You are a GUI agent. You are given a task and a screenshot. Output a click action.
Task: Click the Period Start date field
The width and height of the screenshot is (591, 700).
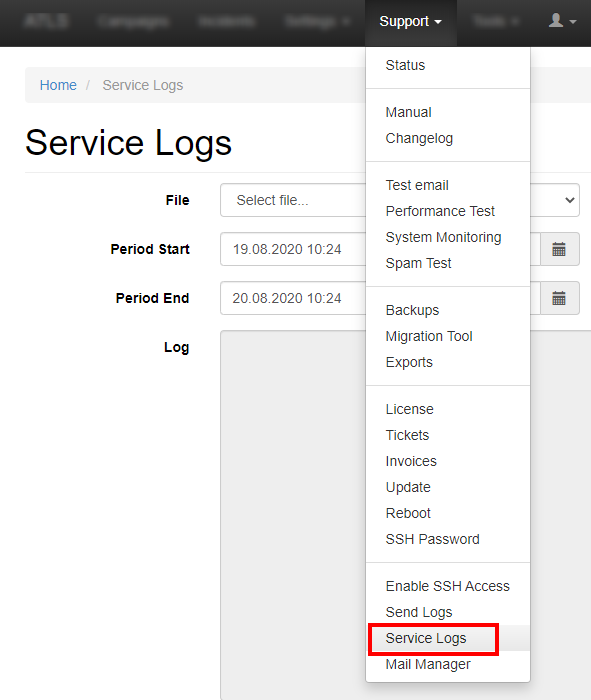pos(293,249)
